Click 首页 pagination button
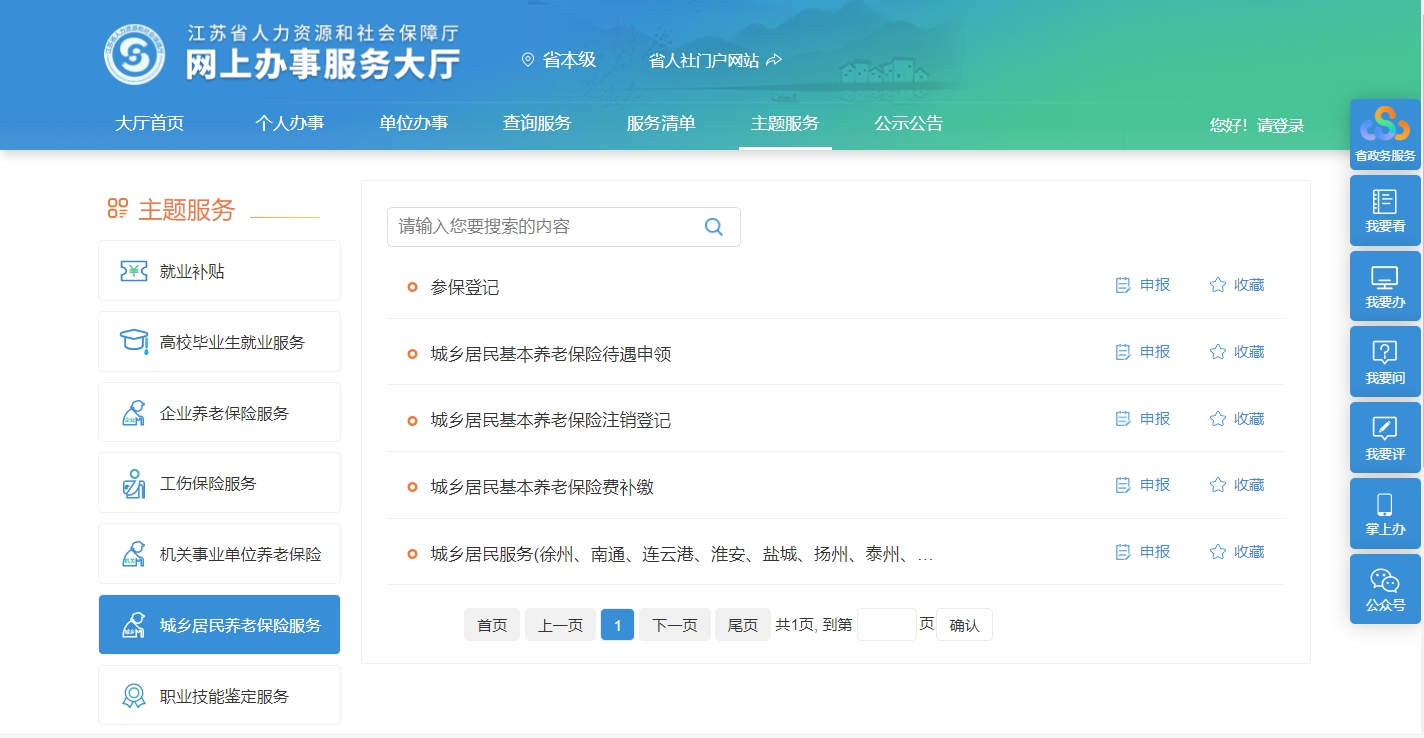Image resolution: width=1424 pixels, height=738 pixels. tap(492, 625)
